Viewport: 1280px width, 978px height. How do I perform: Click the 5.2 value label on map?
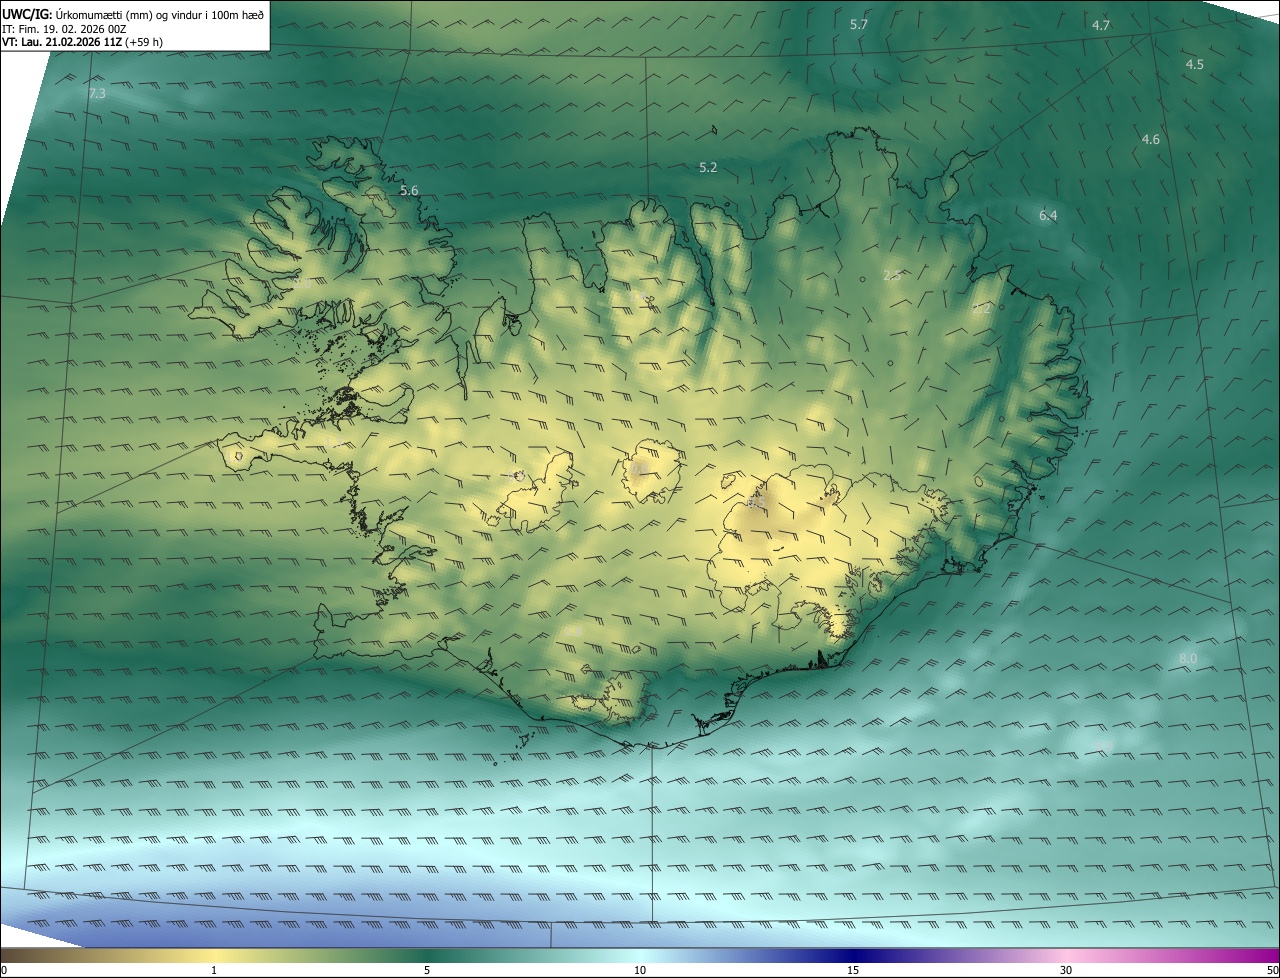tap(708, 167)
